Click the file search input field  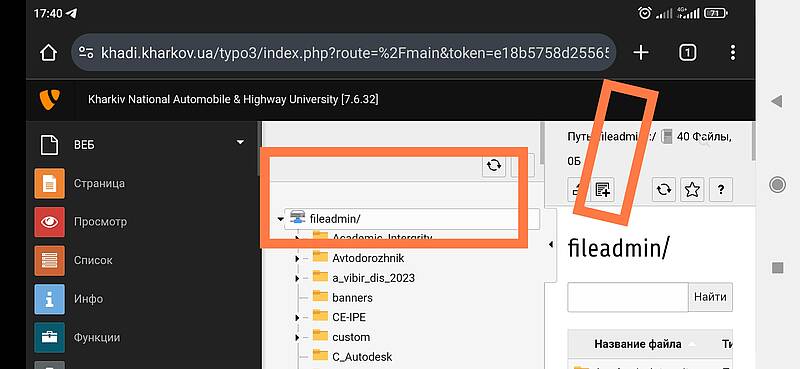pyautogui.click(x=628, y=297)
